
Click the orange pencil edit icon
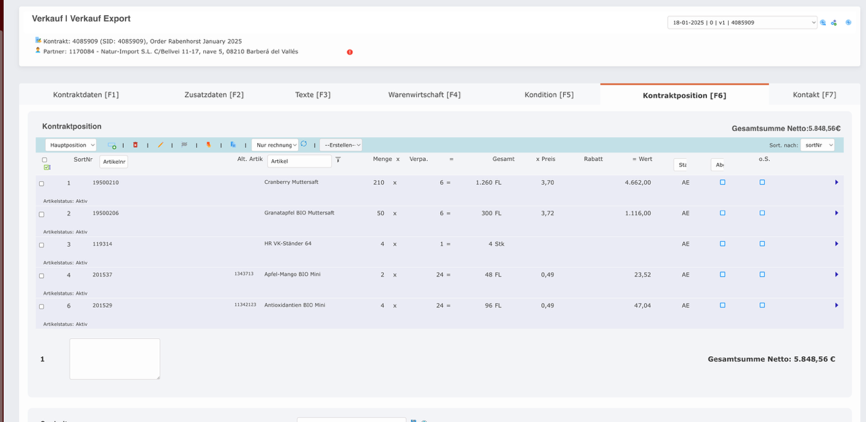pos(160,145)
